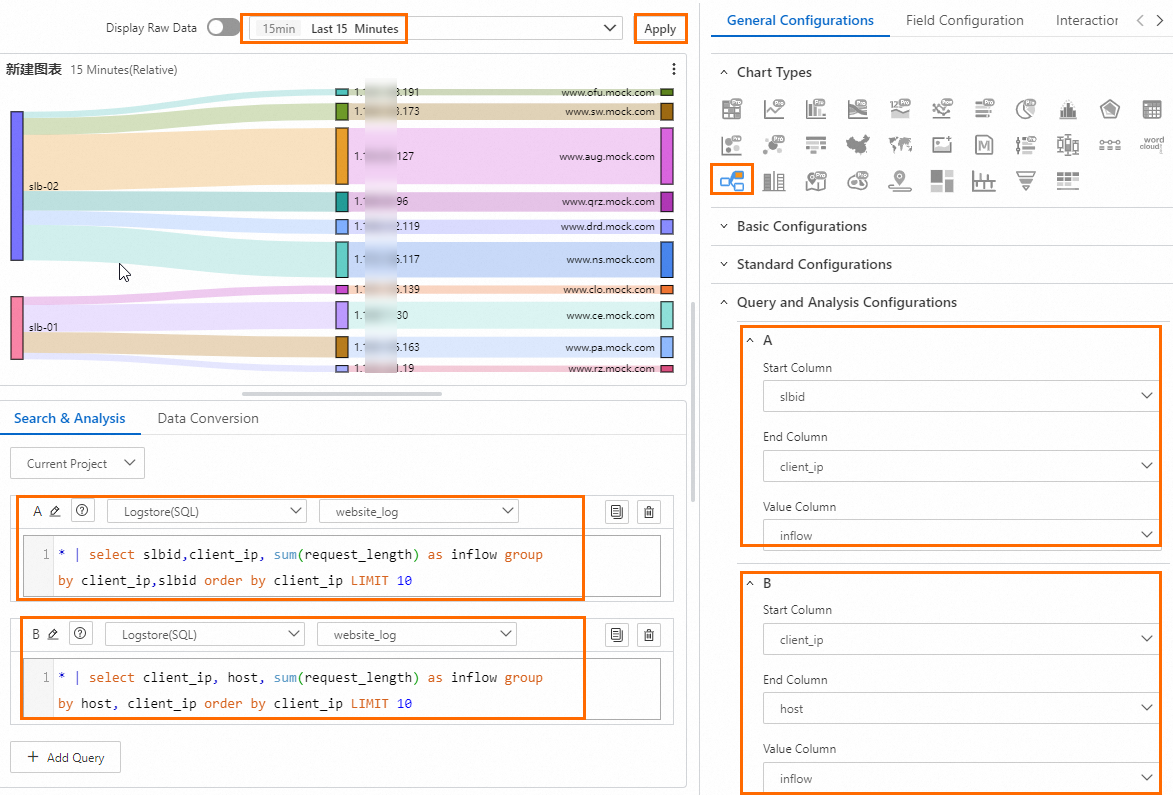The width and height of the screenshot is (1173, 795).
Task: Open query B's Logstore(SQL) source type dropdown
Action: point(205,635)
